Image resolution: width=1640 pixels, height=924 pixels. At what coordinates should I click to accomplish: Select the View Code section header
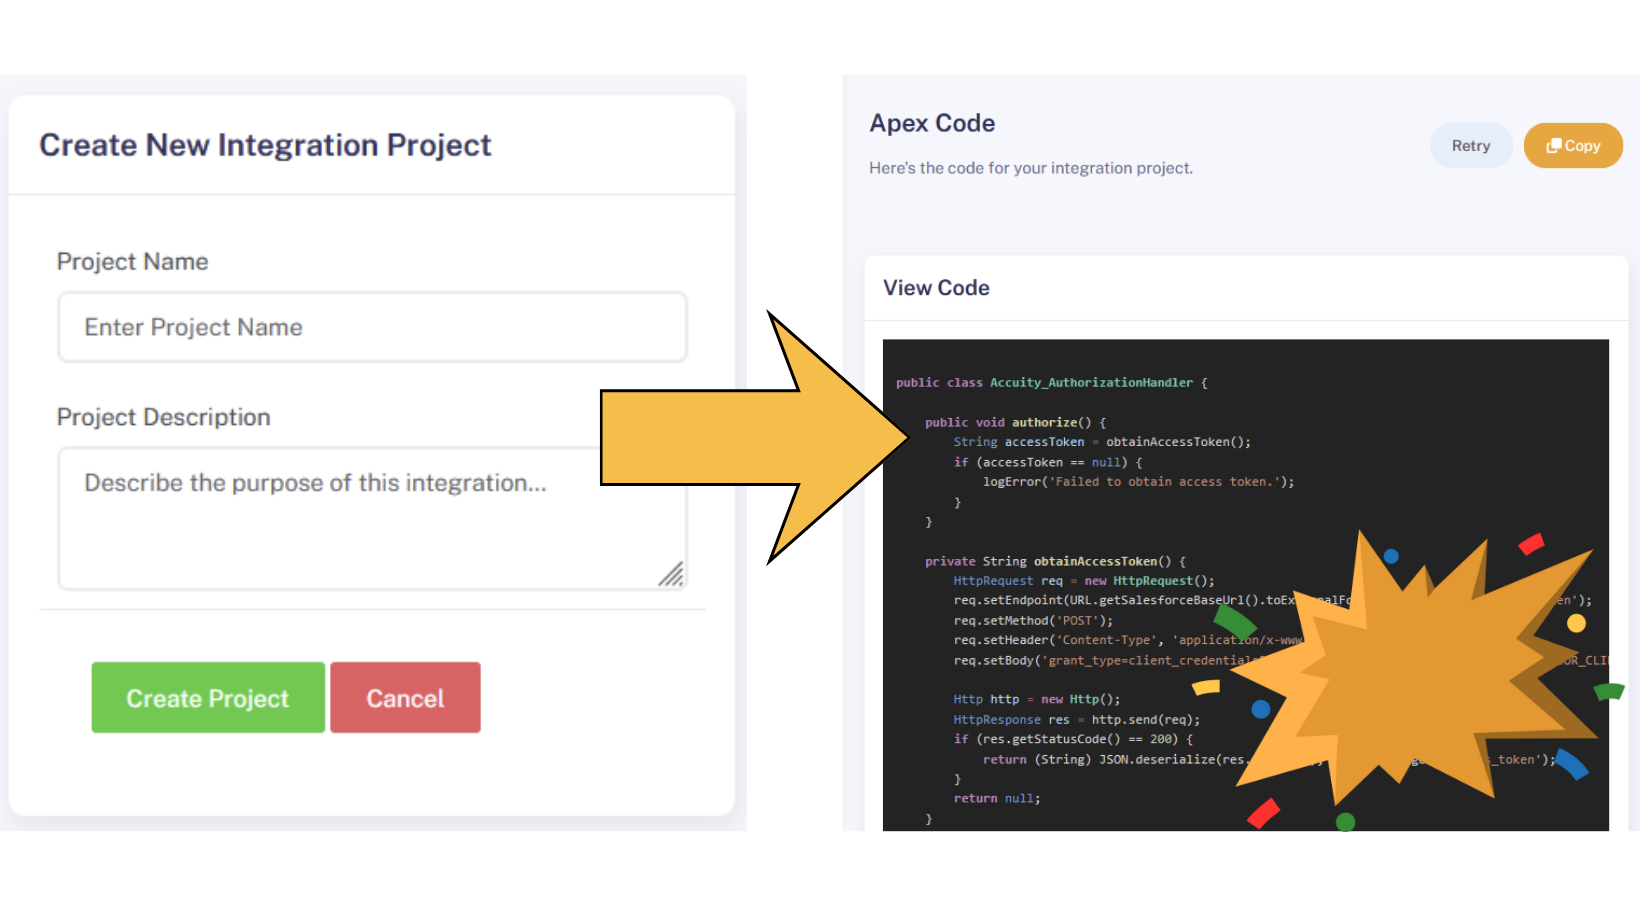[936, 288]
